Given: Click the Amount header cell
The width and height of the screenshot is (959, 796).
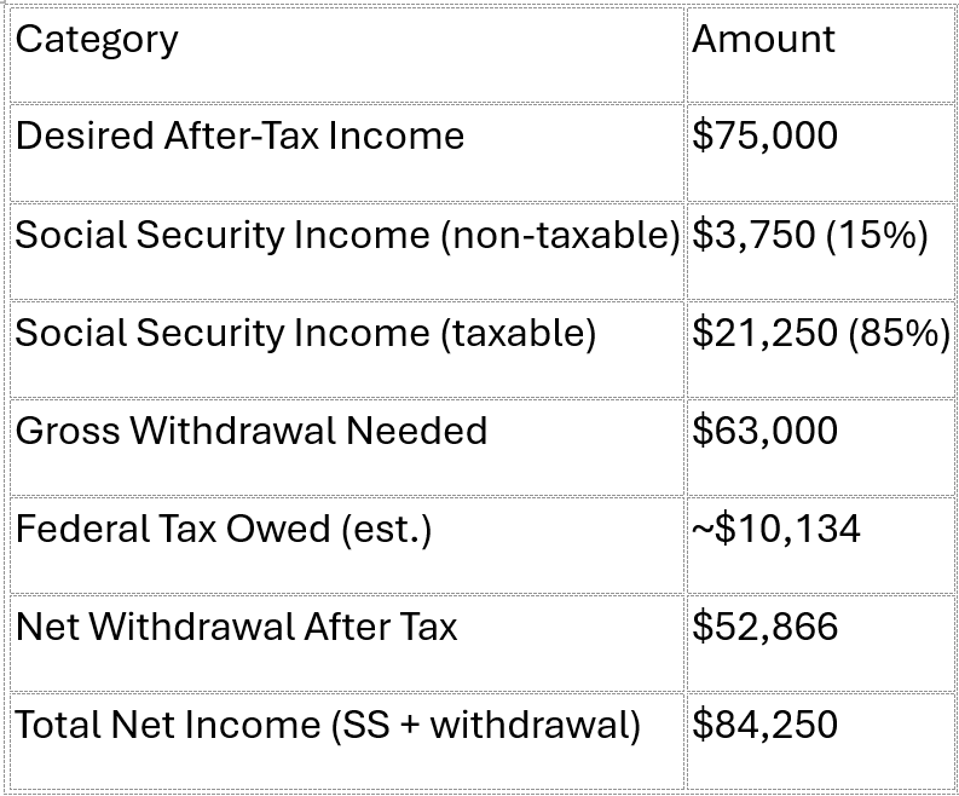Looking at the screenshot, I should 763,40.
